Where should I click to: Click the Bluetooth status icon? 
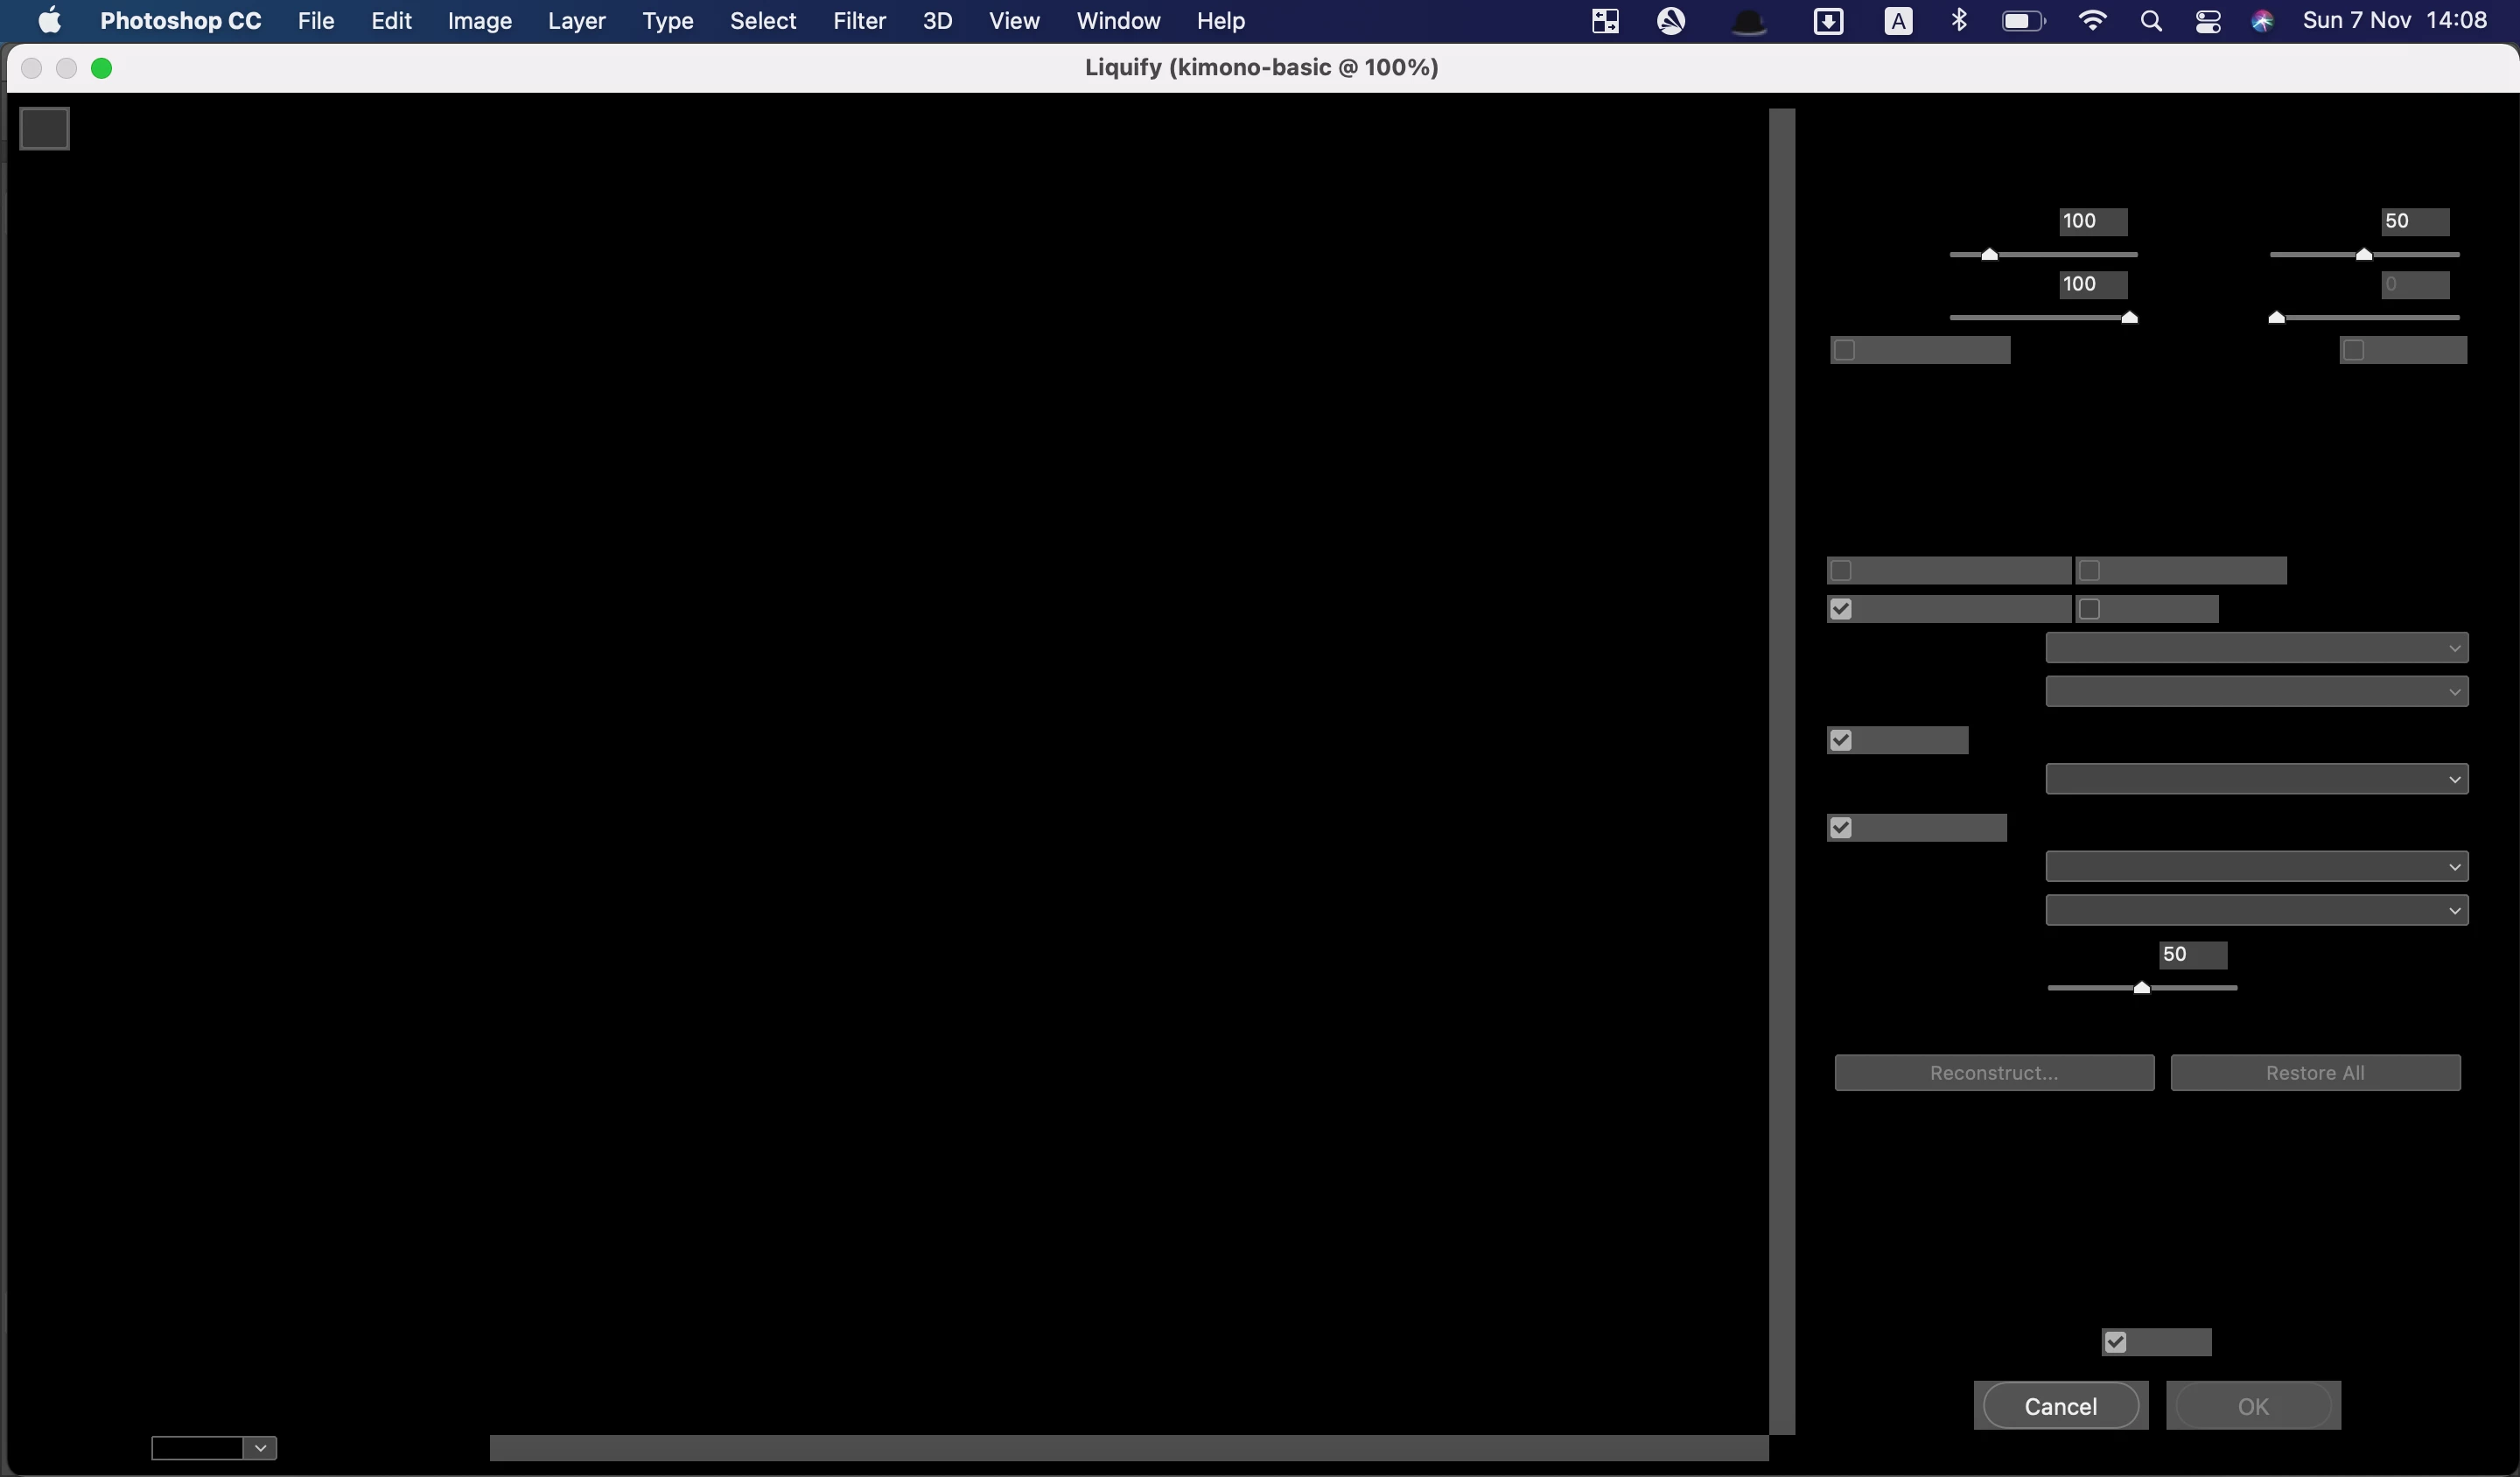click(x=1959, y=20)
